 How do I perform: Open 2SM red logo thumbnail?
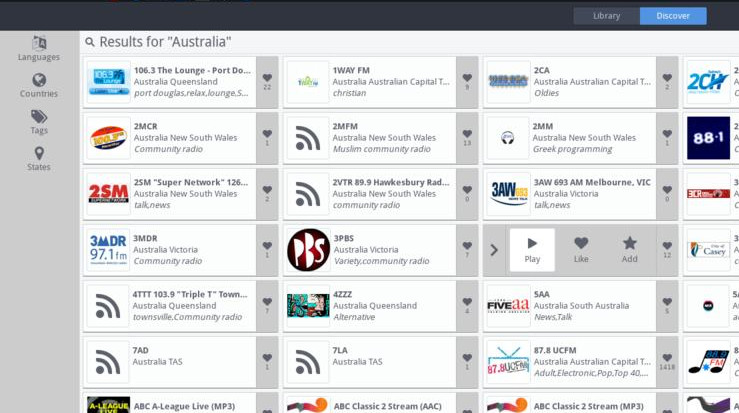(x=108, y=194)
